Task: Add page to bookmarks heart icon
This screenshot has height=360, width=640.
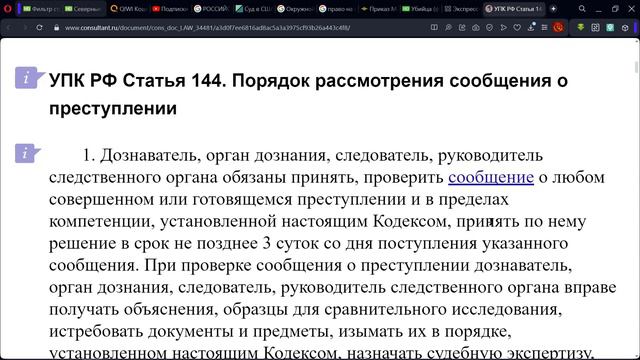Action: pyautogui.click(x=517, y=27)
